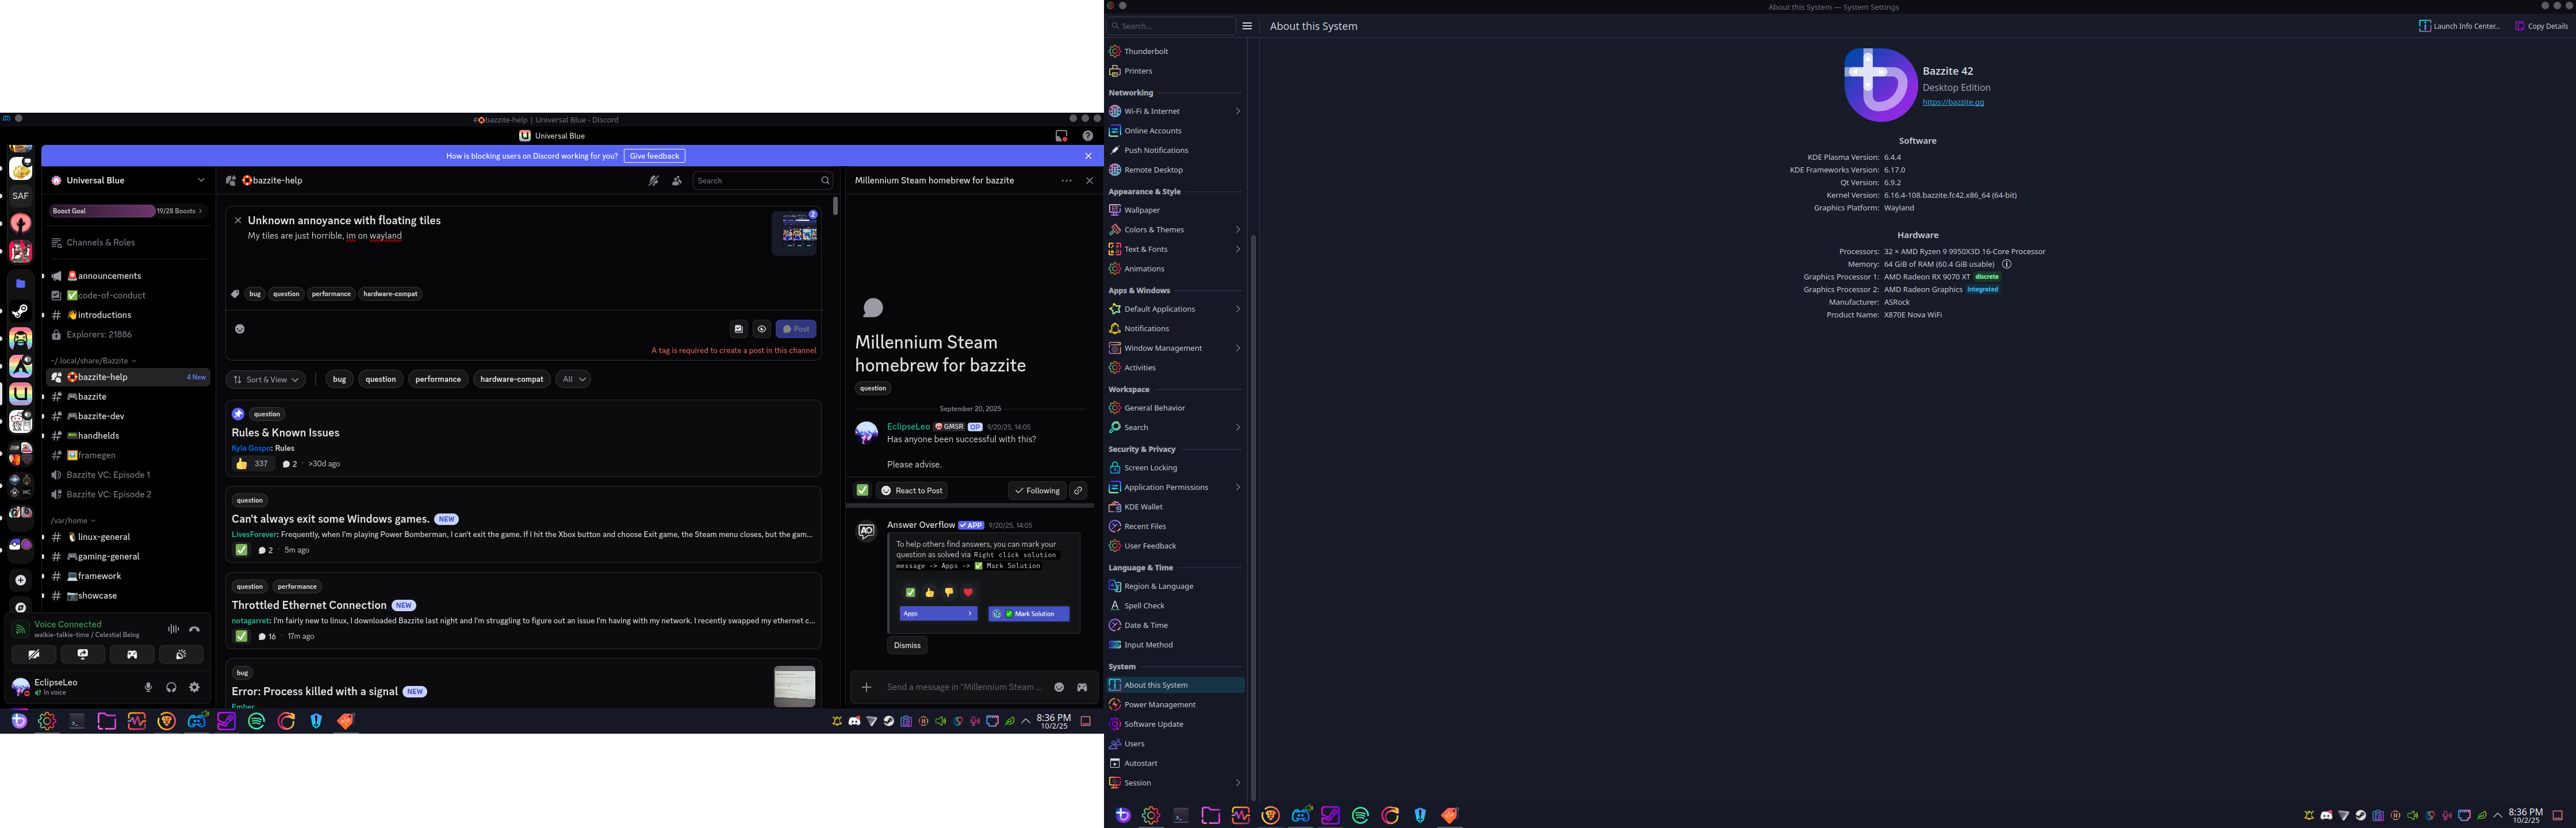Screen dimensions: 2576x828
Task: Select Power Management in System Settings sidebar
Action: point(1159,705)
